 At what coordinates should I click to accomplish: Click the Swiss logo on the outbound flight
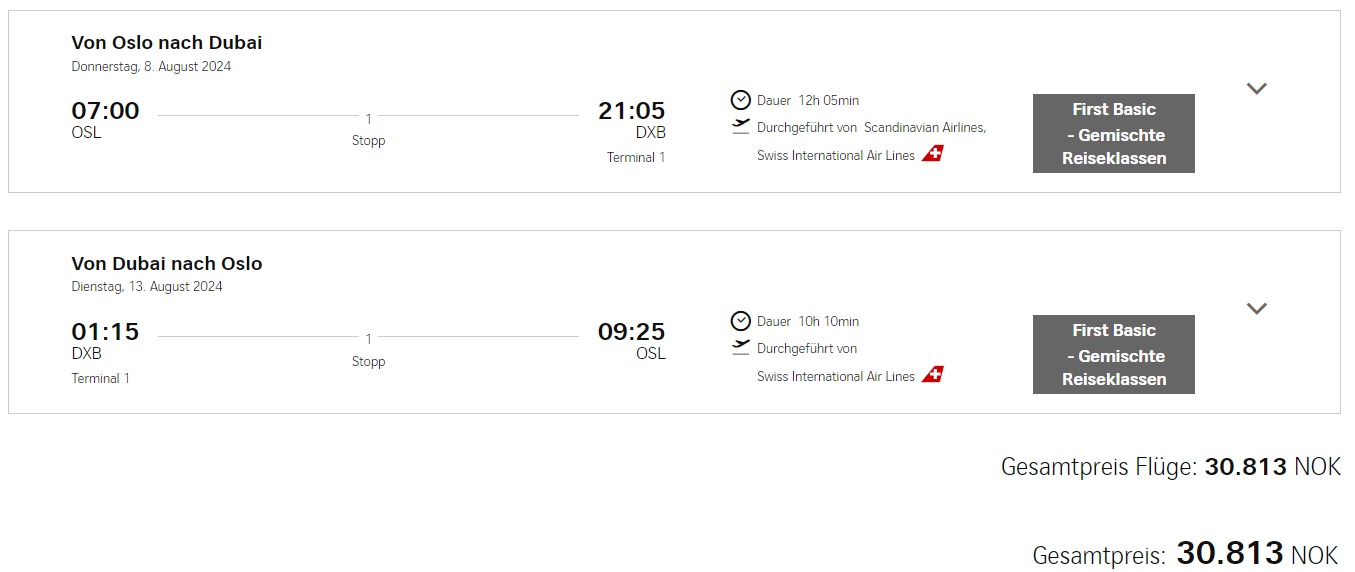point(932,154)
